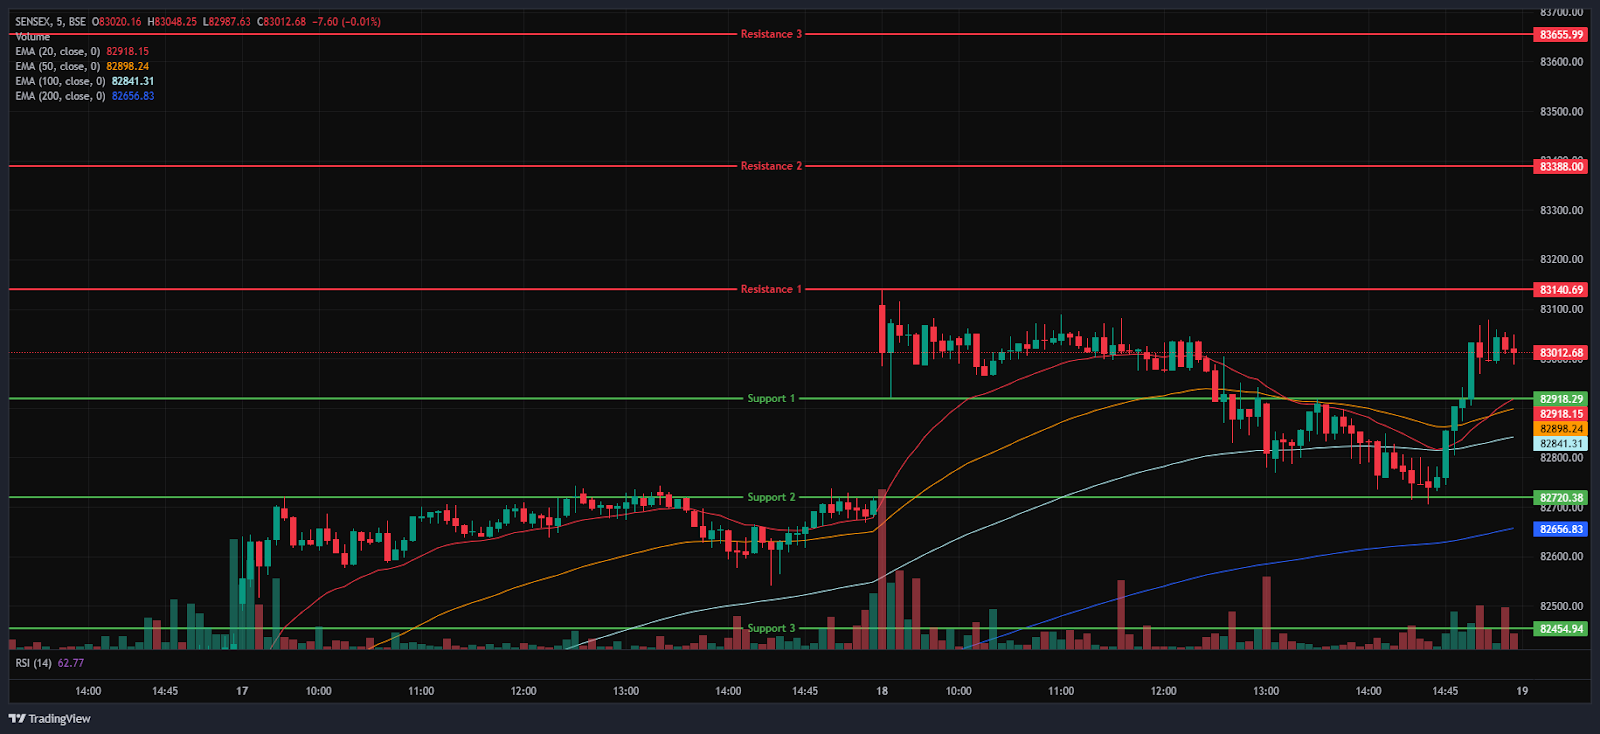Click the Resistance 1 line label

pyautogui.click(x=771, y=289)
